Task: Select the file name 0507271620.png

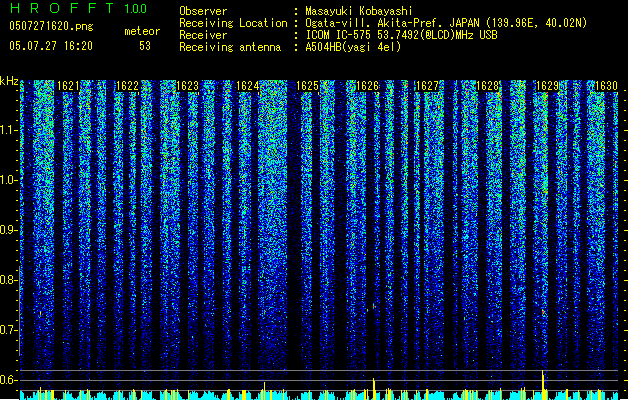Action: [51, 26]
